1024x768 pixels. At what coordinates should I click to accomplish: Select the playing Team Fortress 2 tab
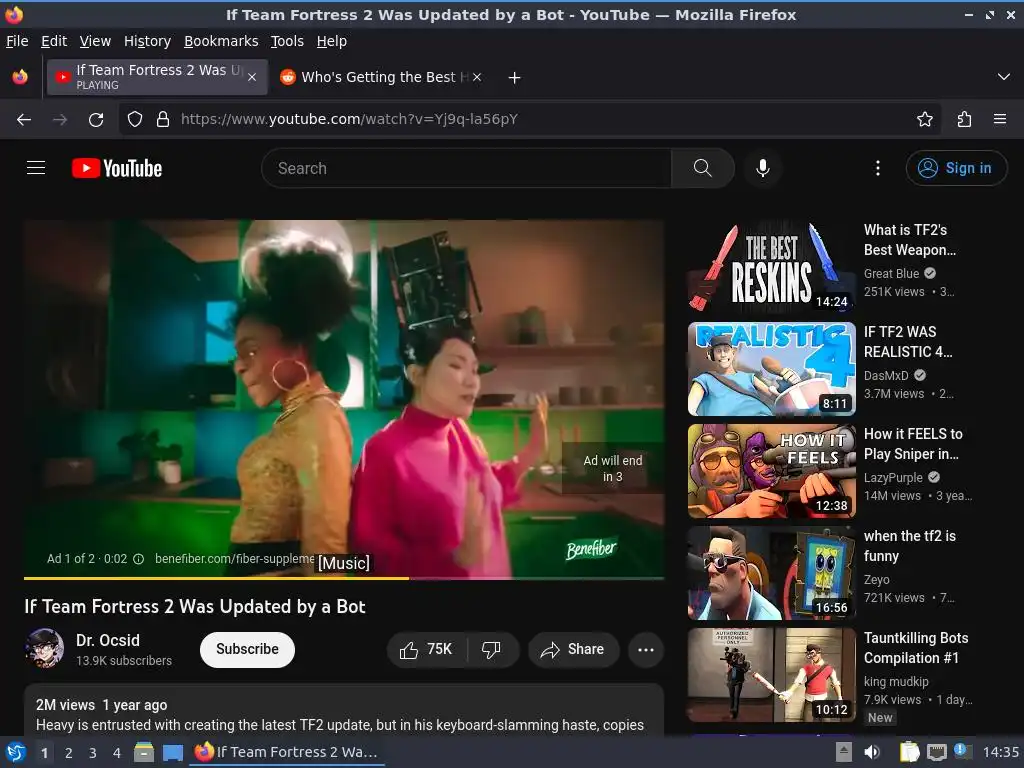(x=157, y=77)
